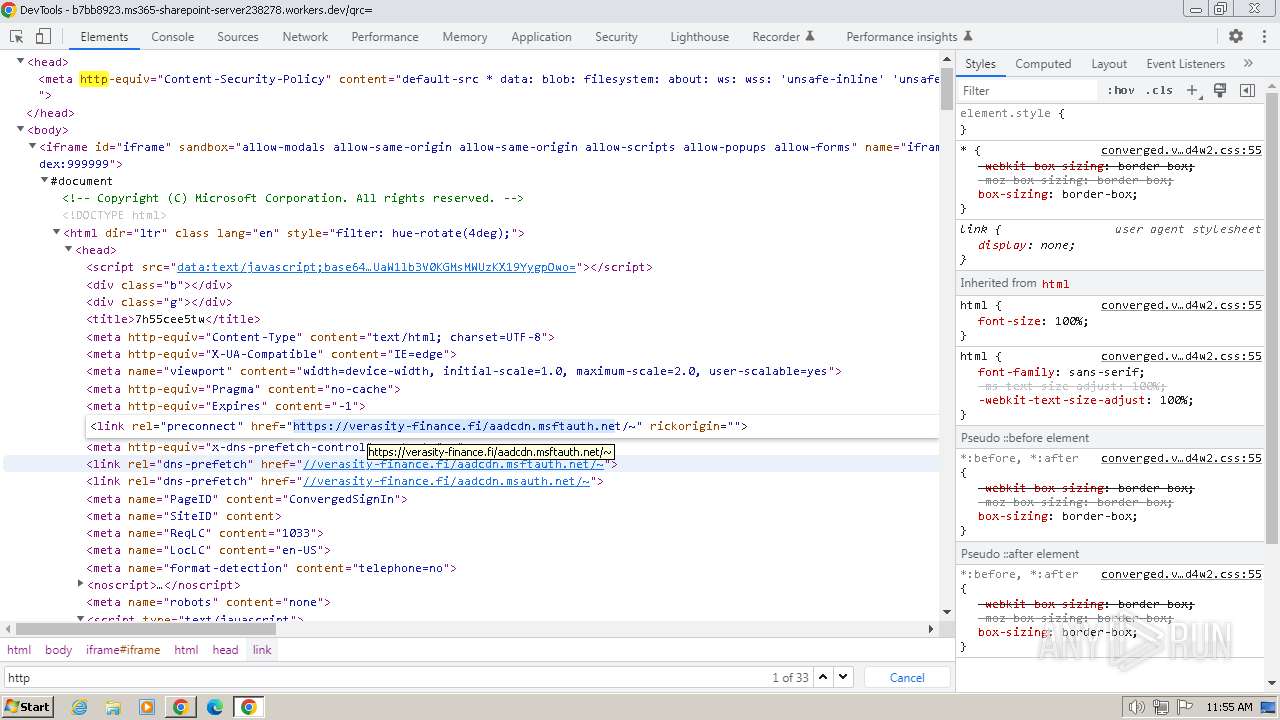The width and height of the screenshot is (1280, 720).
Task: Select the meta PageID ConvergedSignIn row
Action: point(247,499)
